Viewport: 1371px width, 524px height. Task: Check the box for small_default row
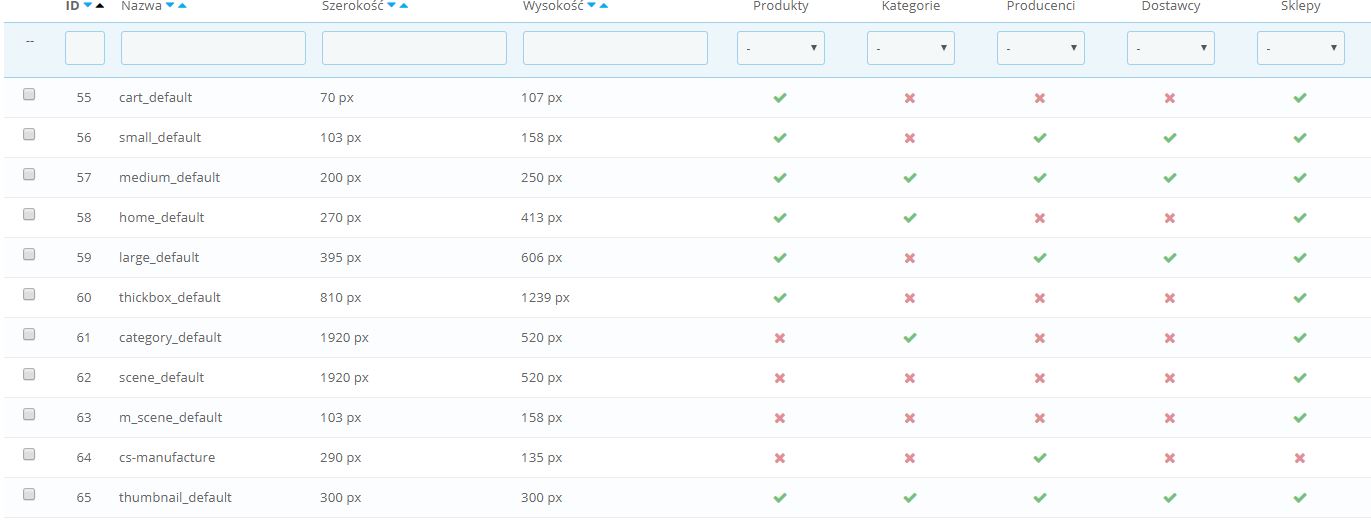tap(29, 134)
